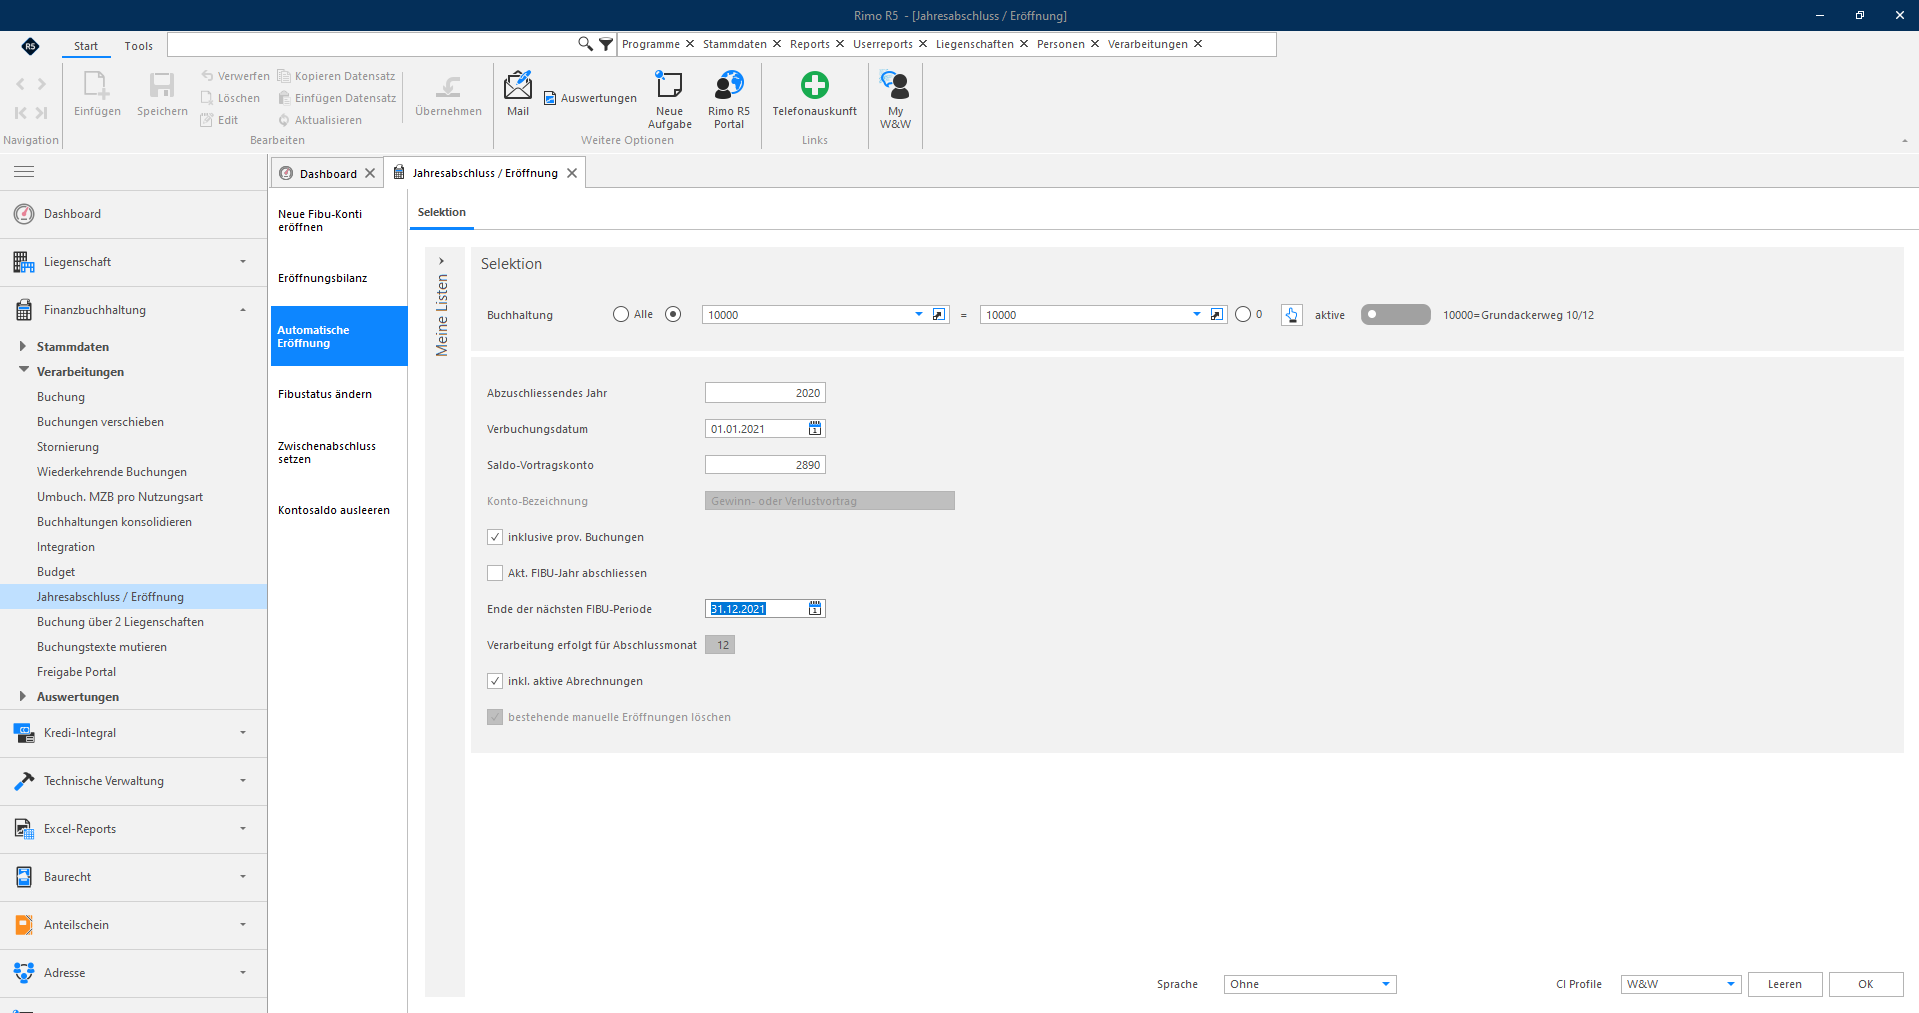
Task: Click the Mail icon in the ribbon
Action: point(518,86)
